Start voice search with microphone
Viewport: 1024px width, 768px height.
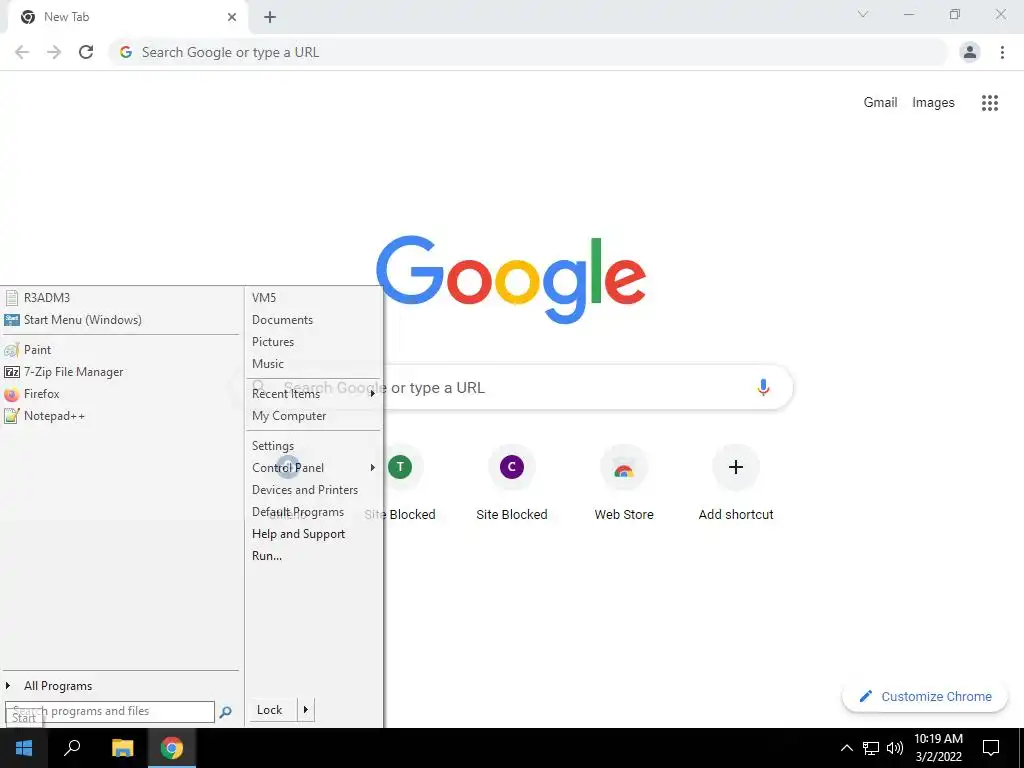point(763,387)
